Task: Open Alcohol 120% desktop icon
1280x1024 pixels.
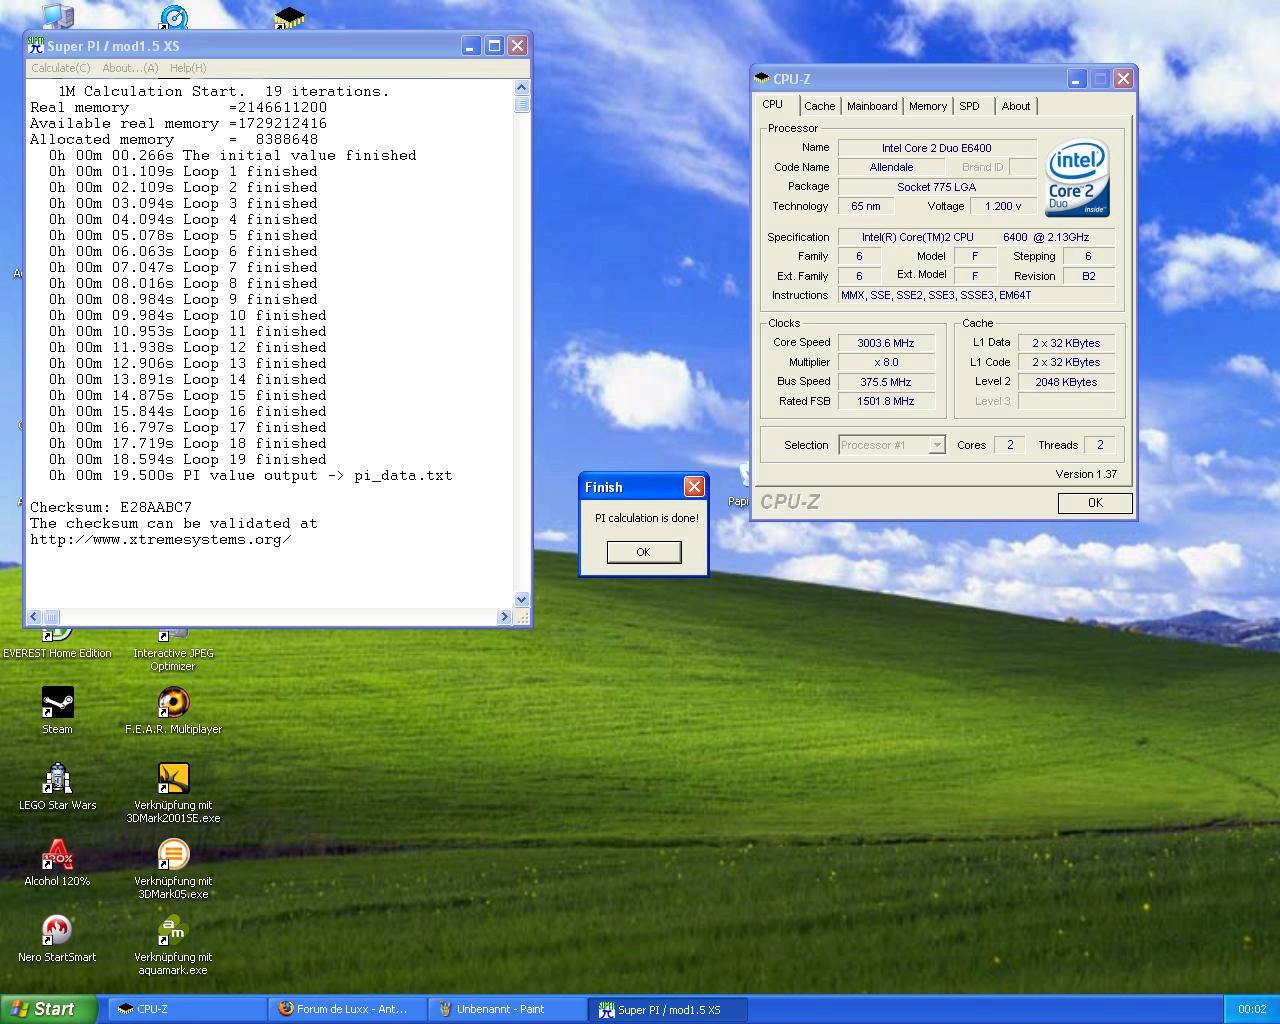Action: 57,854
